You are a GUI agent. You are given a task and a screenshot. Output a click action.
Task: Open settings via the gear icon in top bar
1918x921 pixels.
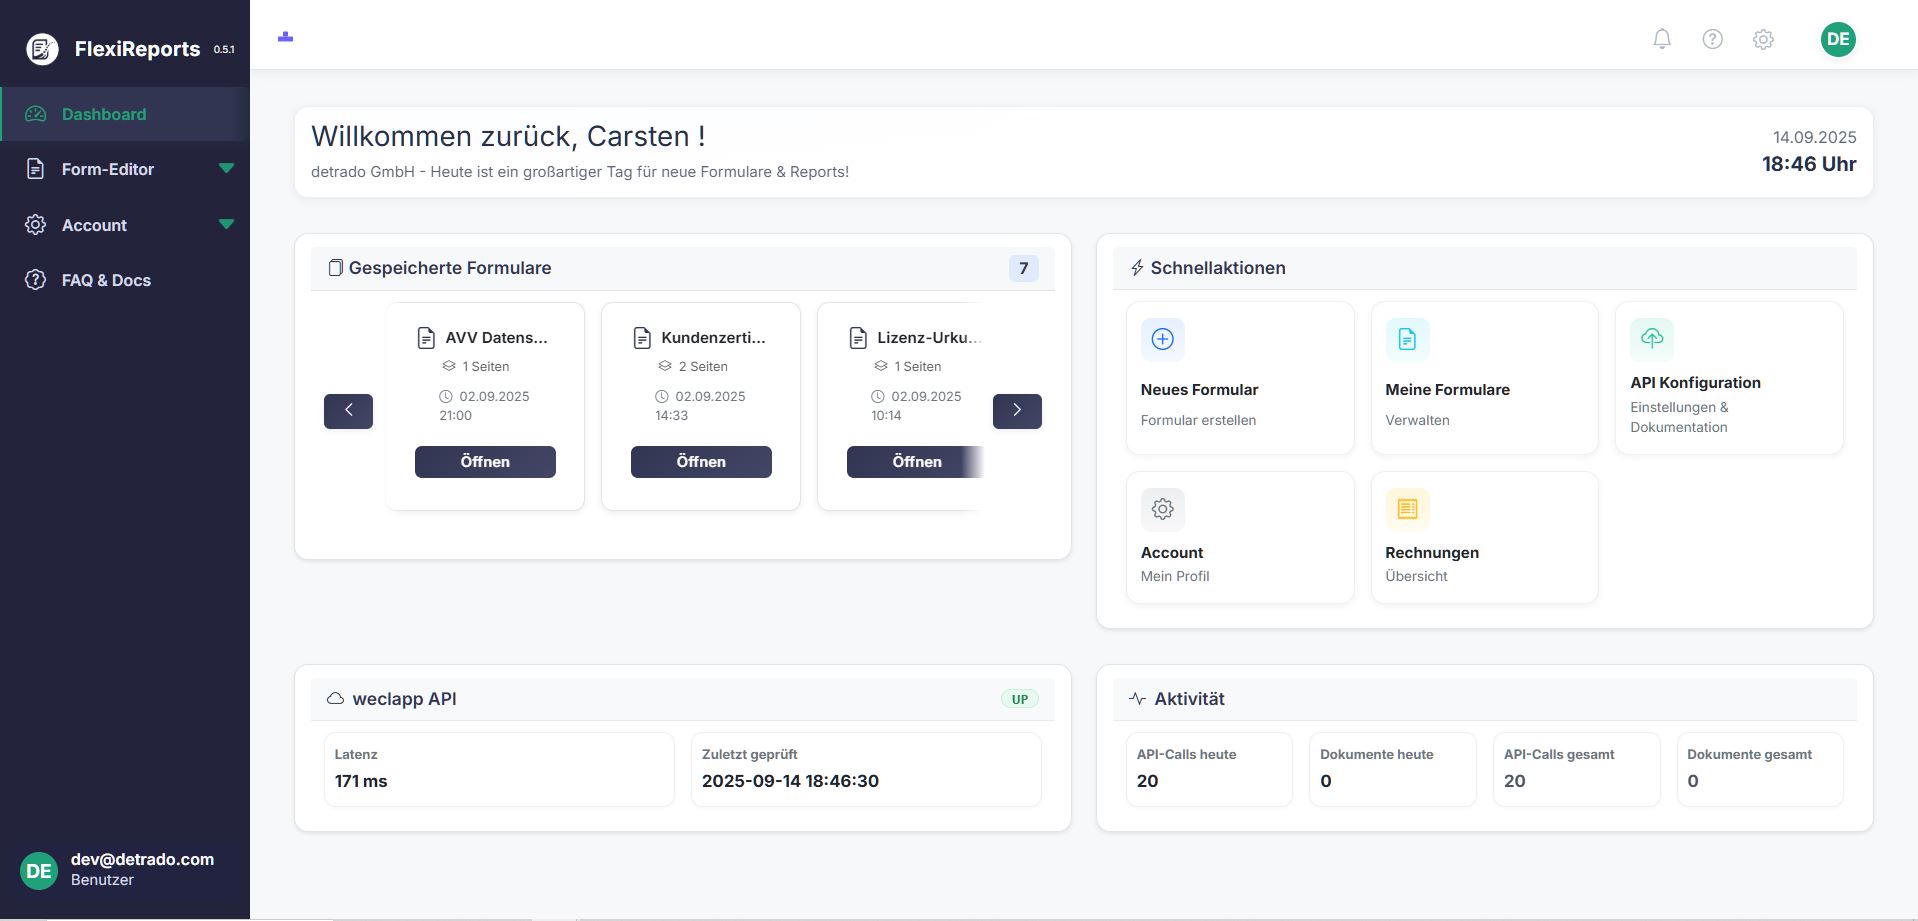[x=1763, y=39]
